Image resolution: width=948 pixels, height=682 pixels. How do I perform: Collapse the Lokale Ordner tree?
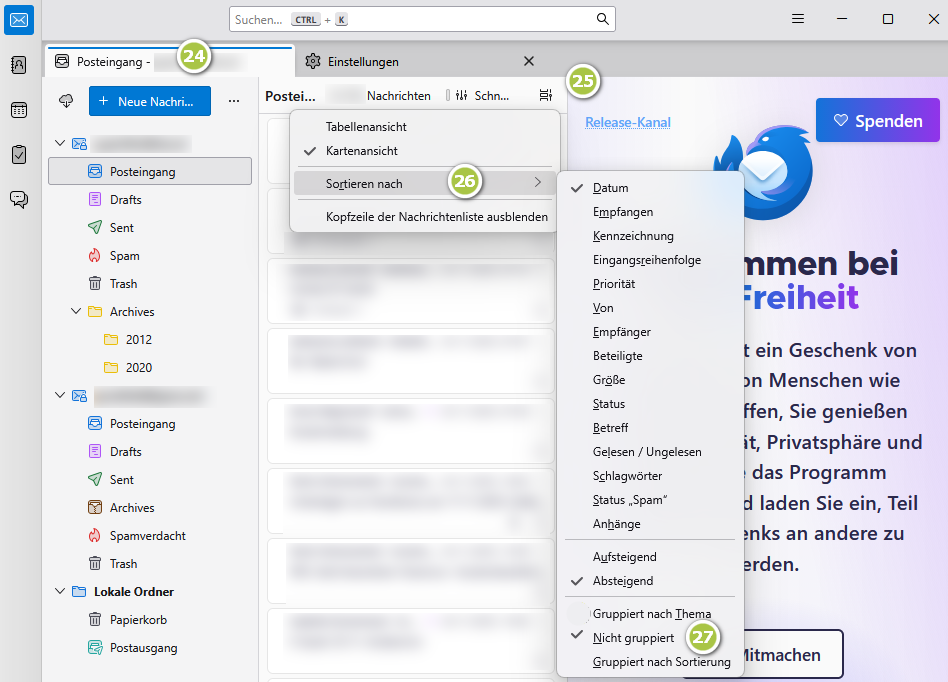(x=59, y=591)
